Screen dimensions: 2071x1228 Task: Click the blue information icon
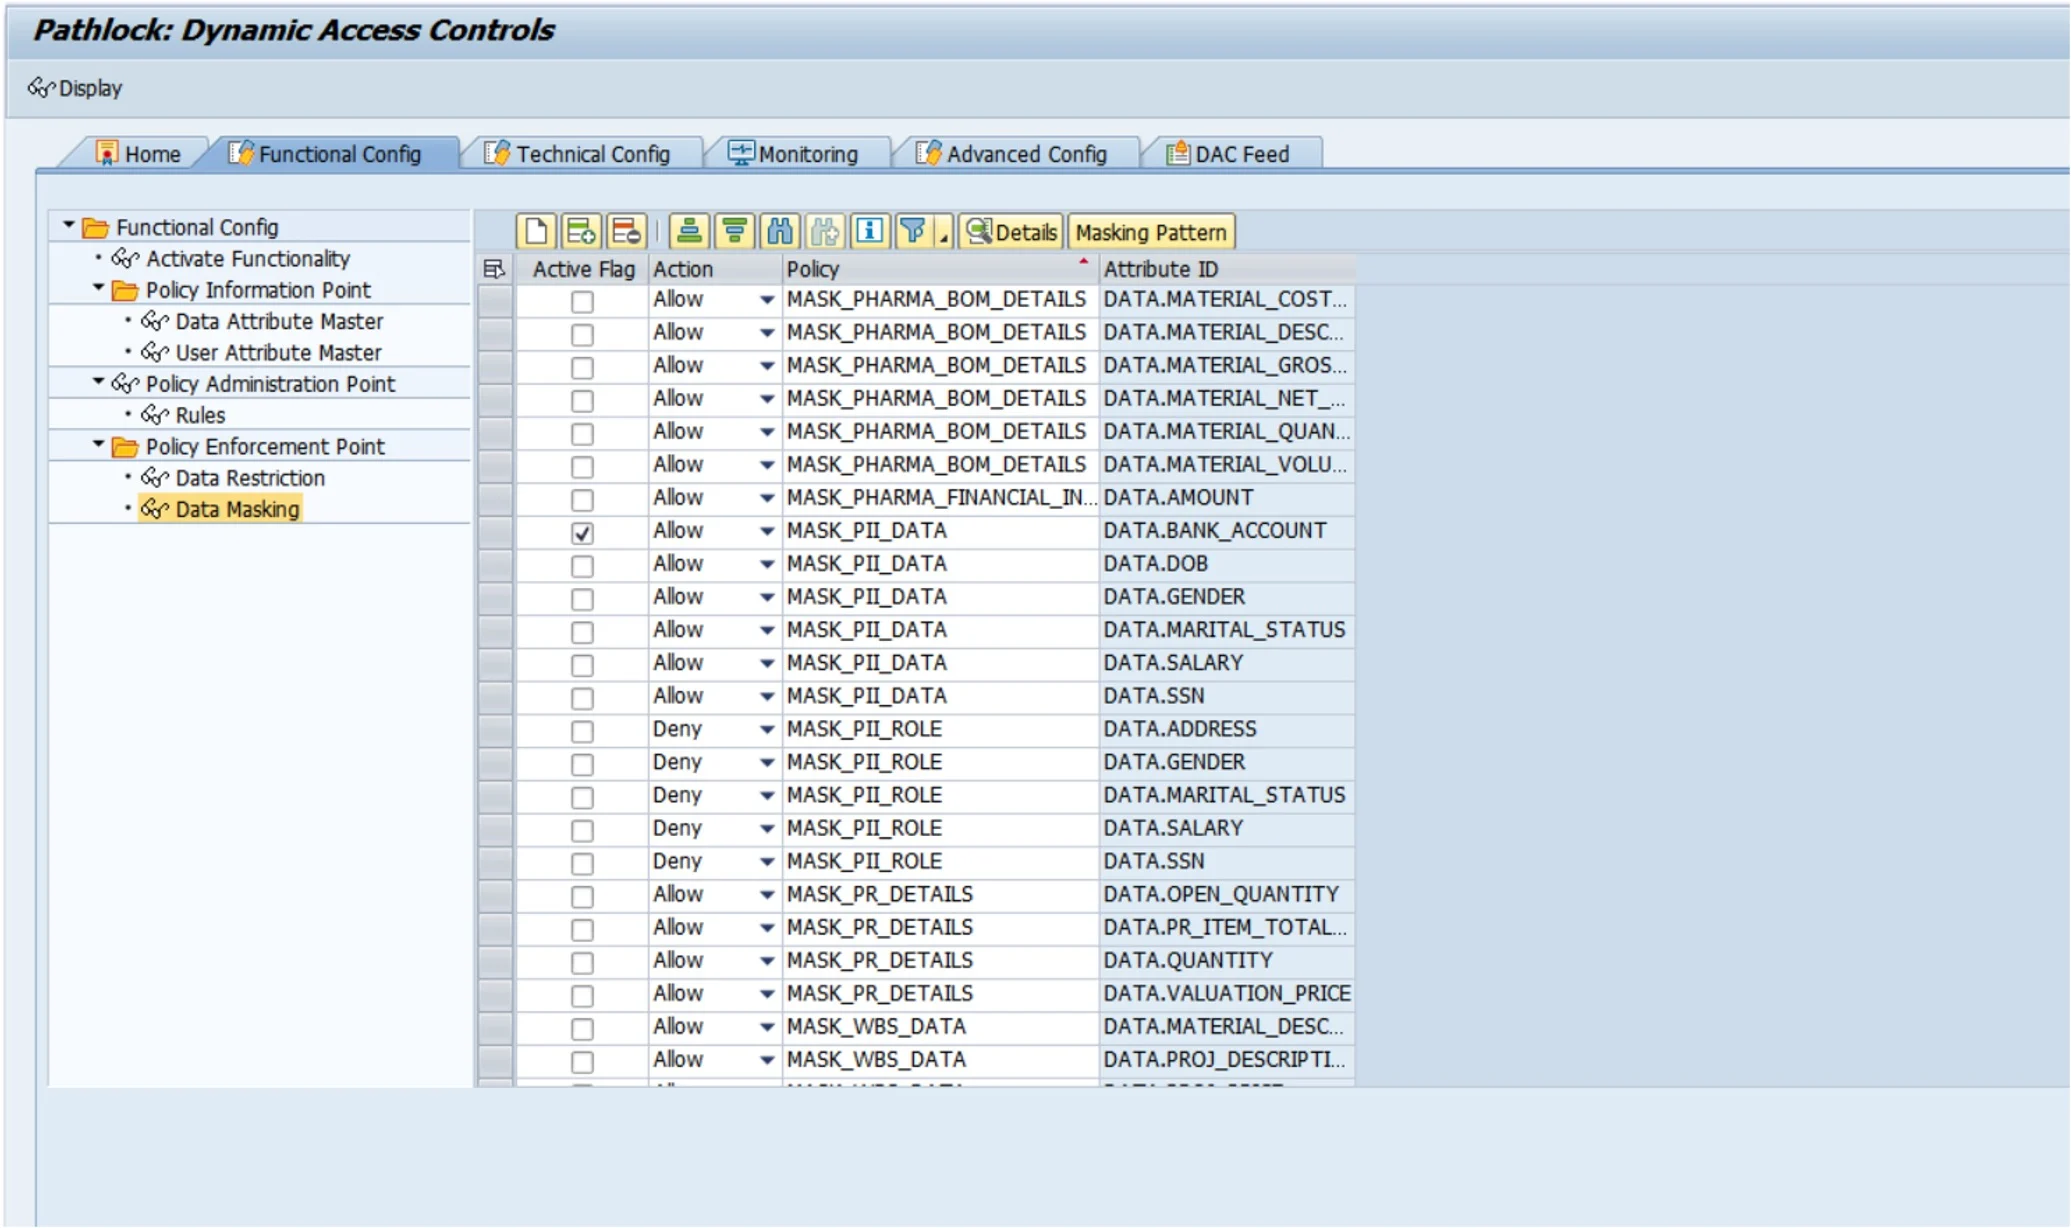click(x=870, y=232)
